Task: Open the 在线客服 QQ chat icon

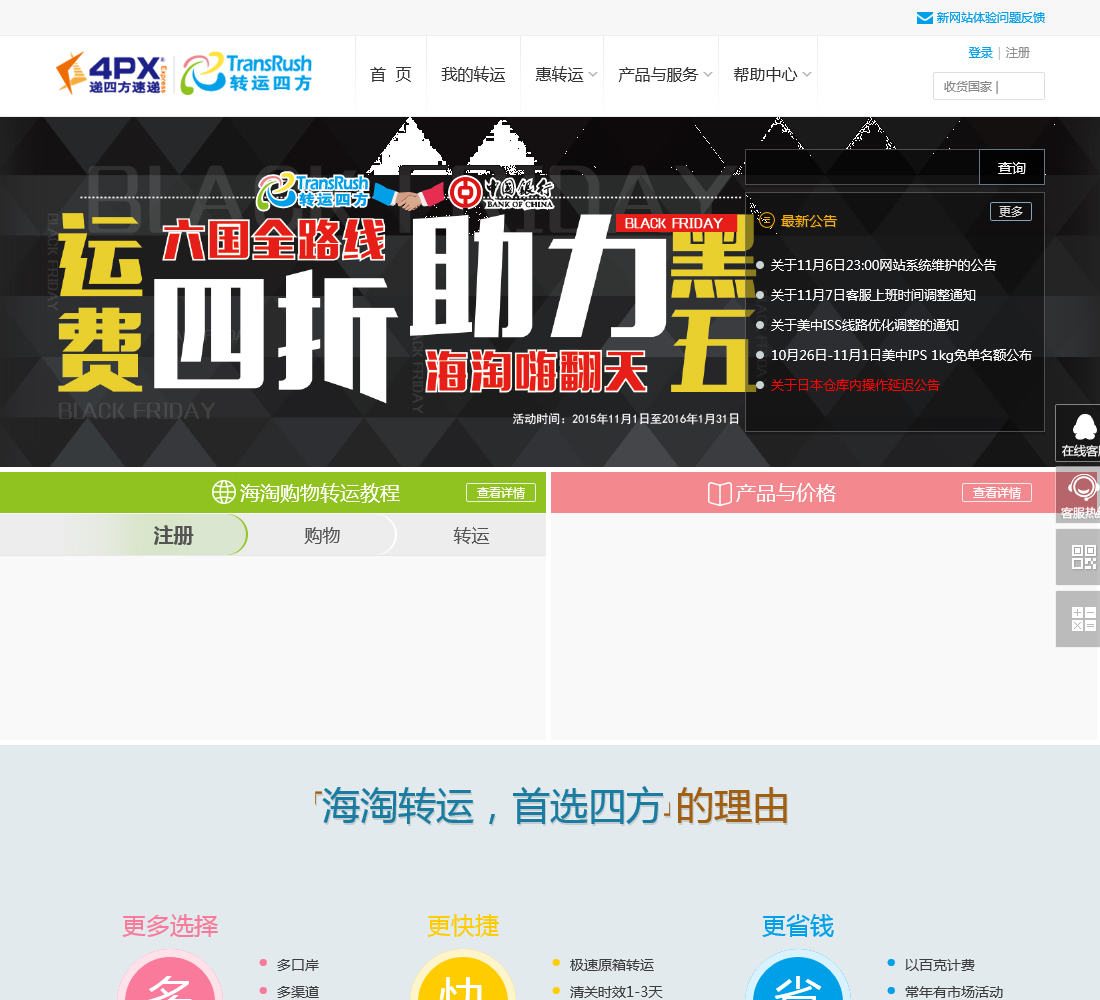Action: [x=1078, y=433]
